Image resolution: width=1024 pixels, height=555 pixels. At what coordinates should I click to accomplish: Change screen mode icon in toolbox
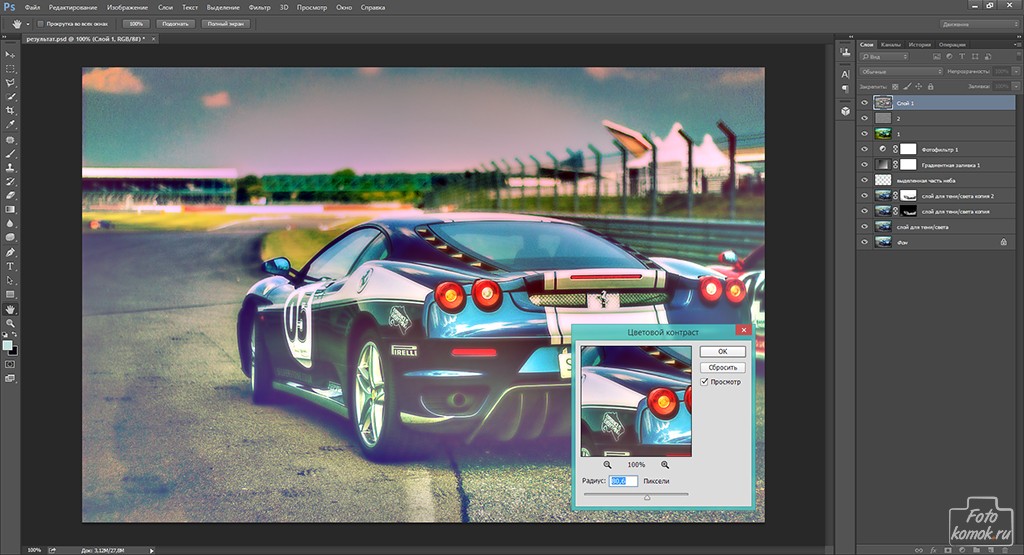[10, 378]
